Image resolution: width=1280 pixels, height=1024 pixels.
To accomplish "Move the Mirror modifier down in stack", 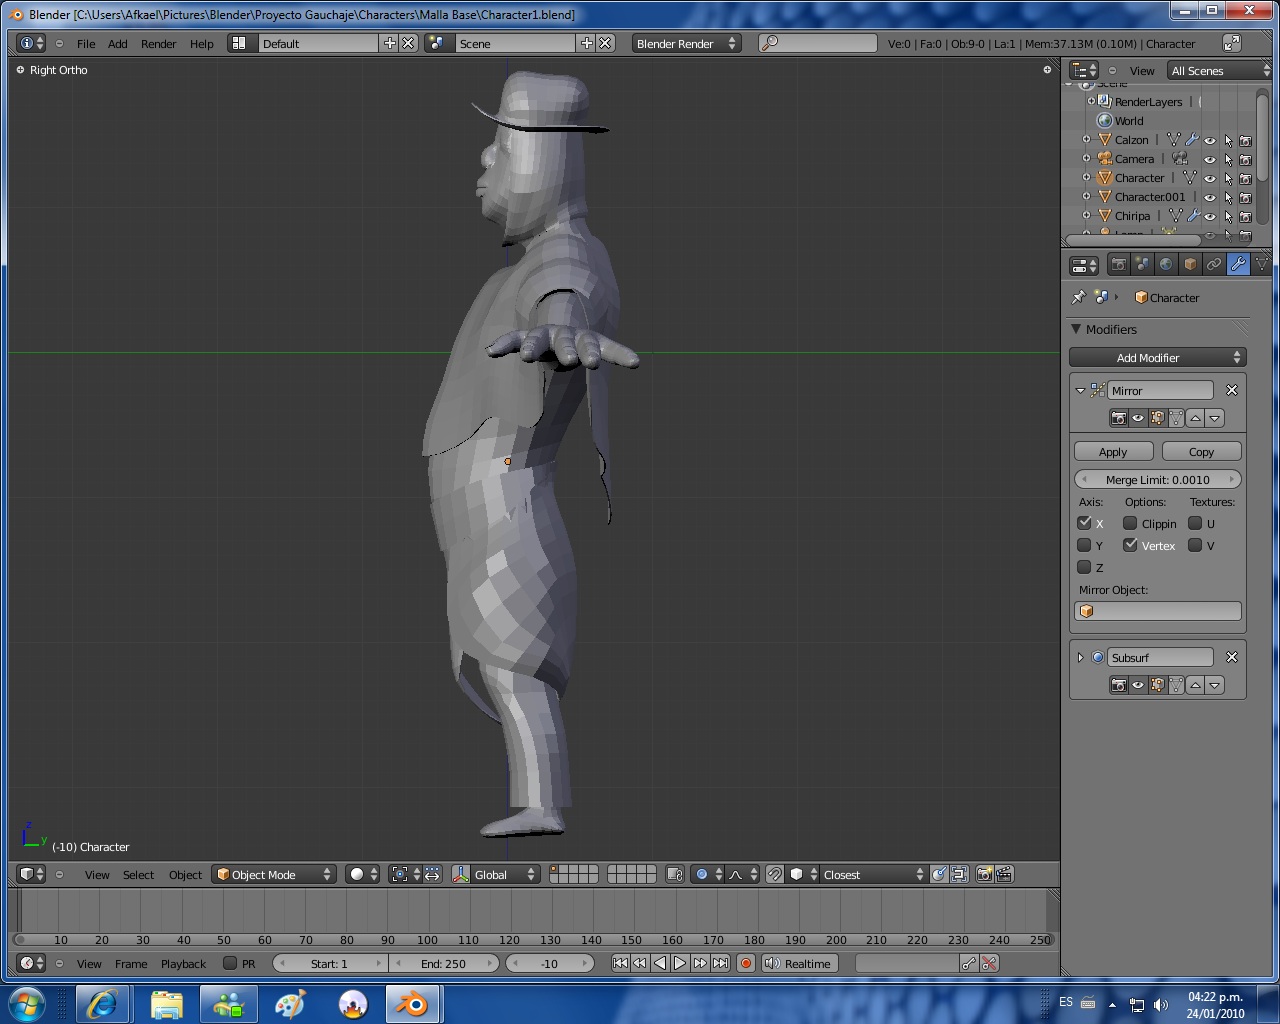I will [1214, 418].
